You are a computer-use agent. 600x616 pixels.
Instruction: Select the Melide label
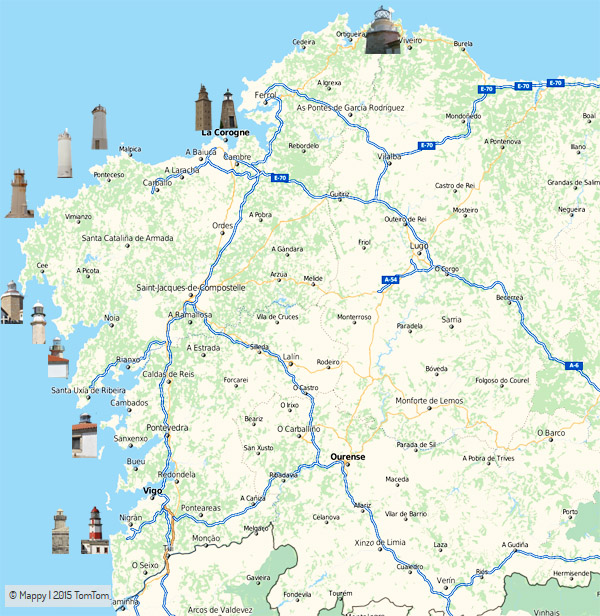click(313, 278)
